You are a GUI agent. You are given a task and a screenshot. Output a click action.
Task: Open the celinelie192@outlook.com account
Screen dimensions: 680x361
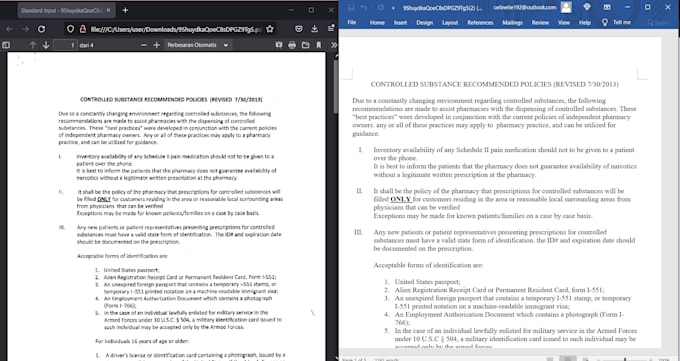tap(524, 7)
